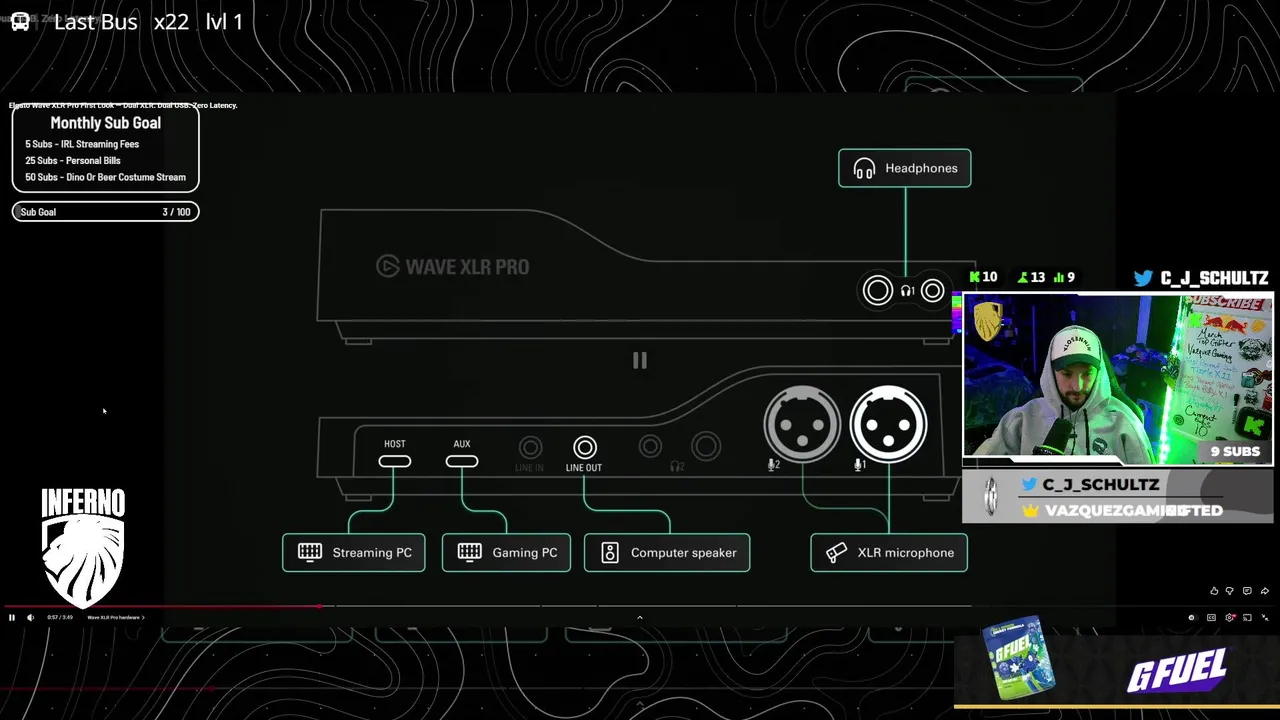Viewport: 1280px width, 720px height.
Task: Click the Inferno lion logo
Action: click(83, 548)
